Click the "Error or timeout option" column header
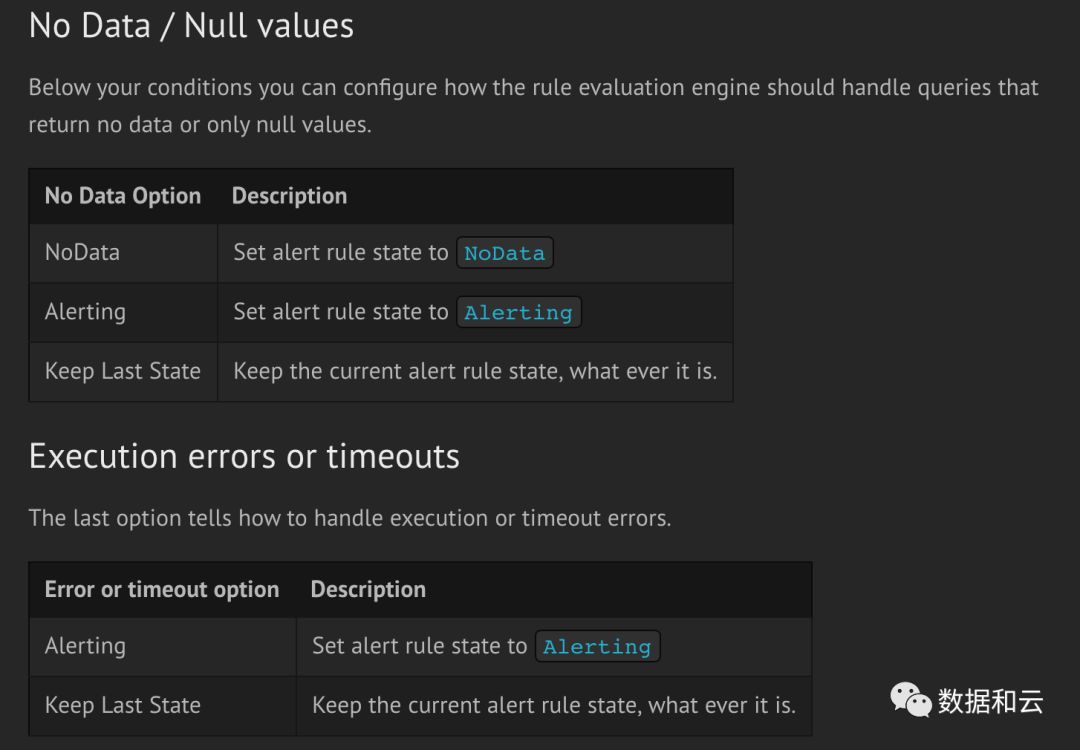 162,590
